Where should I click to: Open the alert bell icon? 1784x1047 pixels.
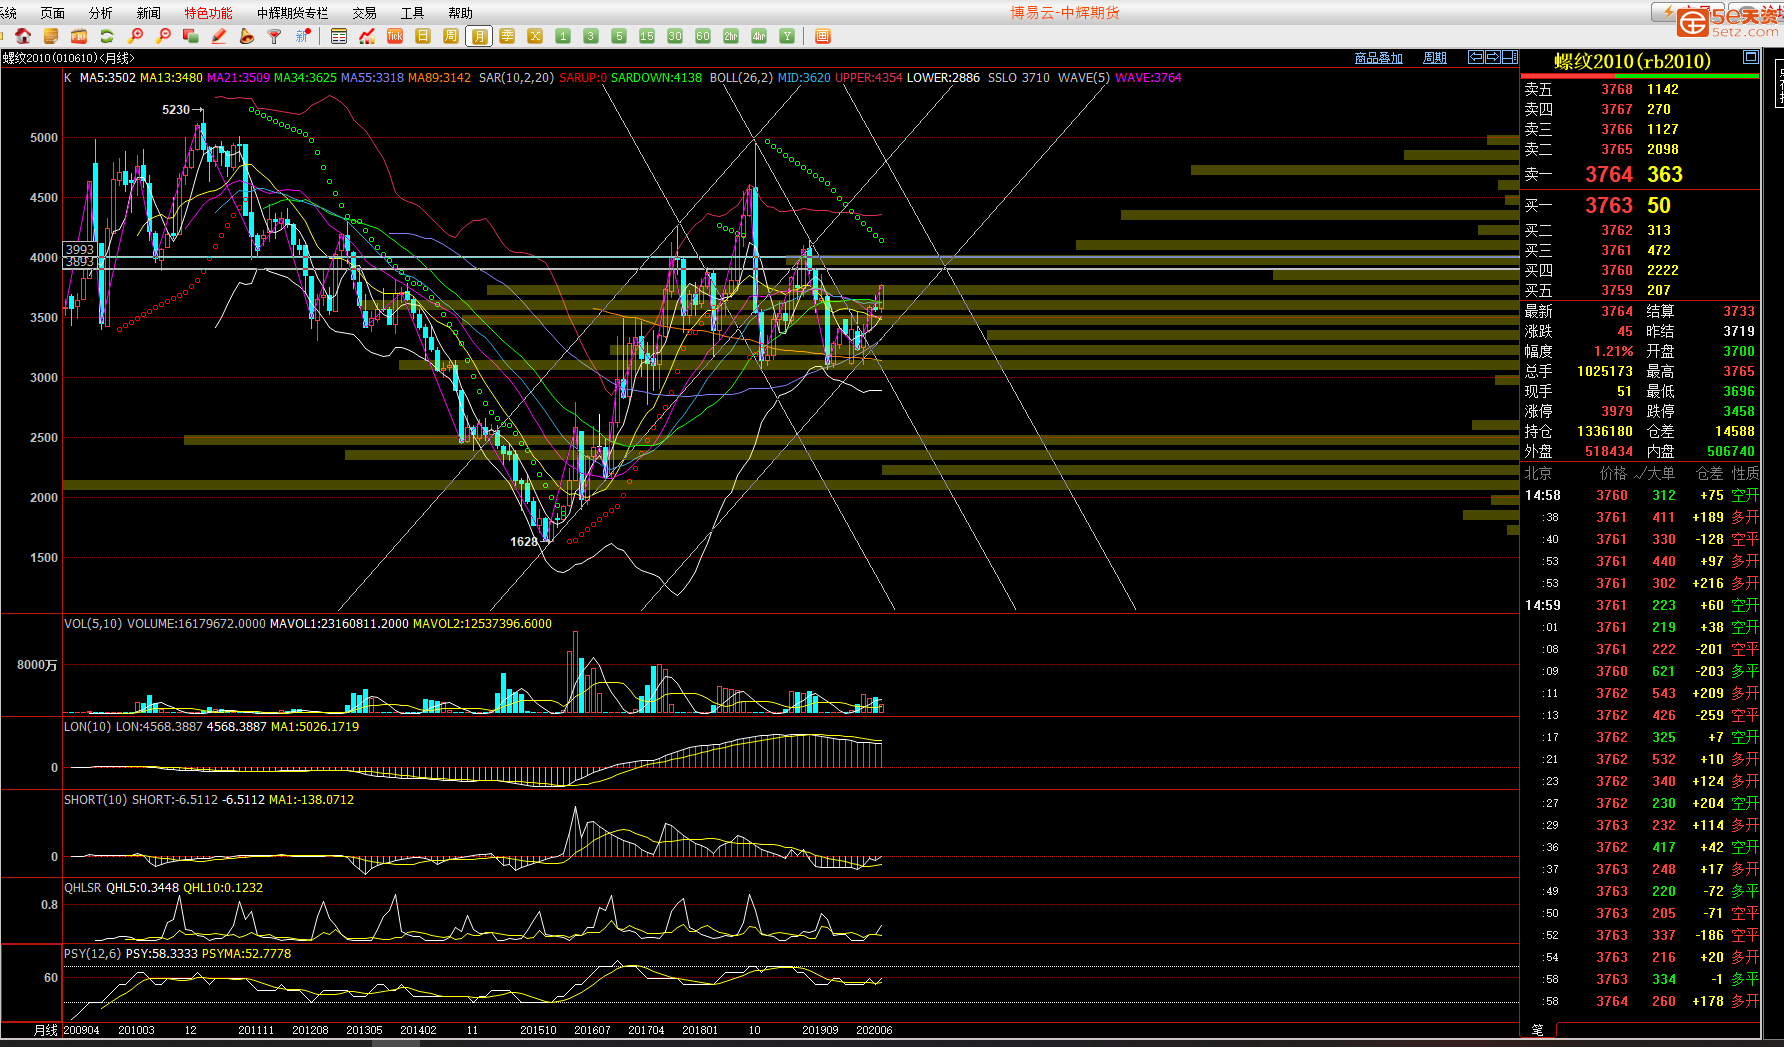coord(246,36)
